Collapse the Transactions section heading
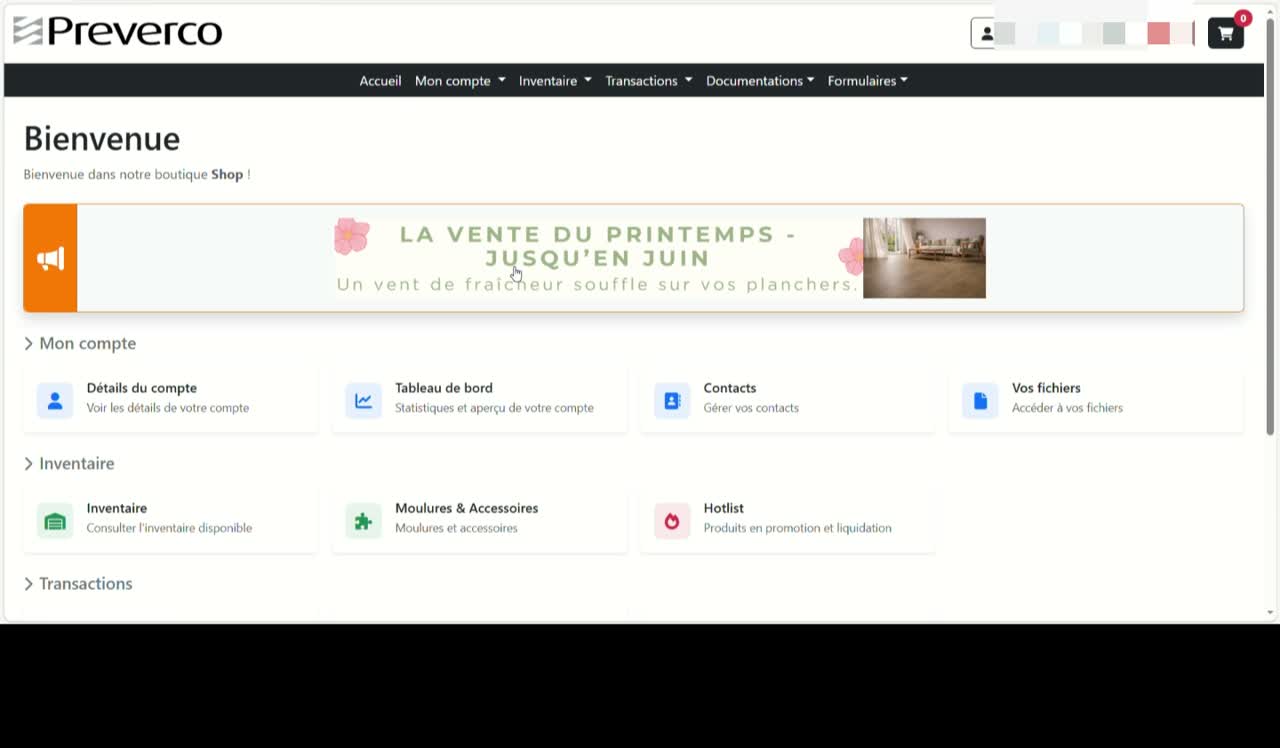The height and width of the screenshot is (748, 1280). pos(78,584)
